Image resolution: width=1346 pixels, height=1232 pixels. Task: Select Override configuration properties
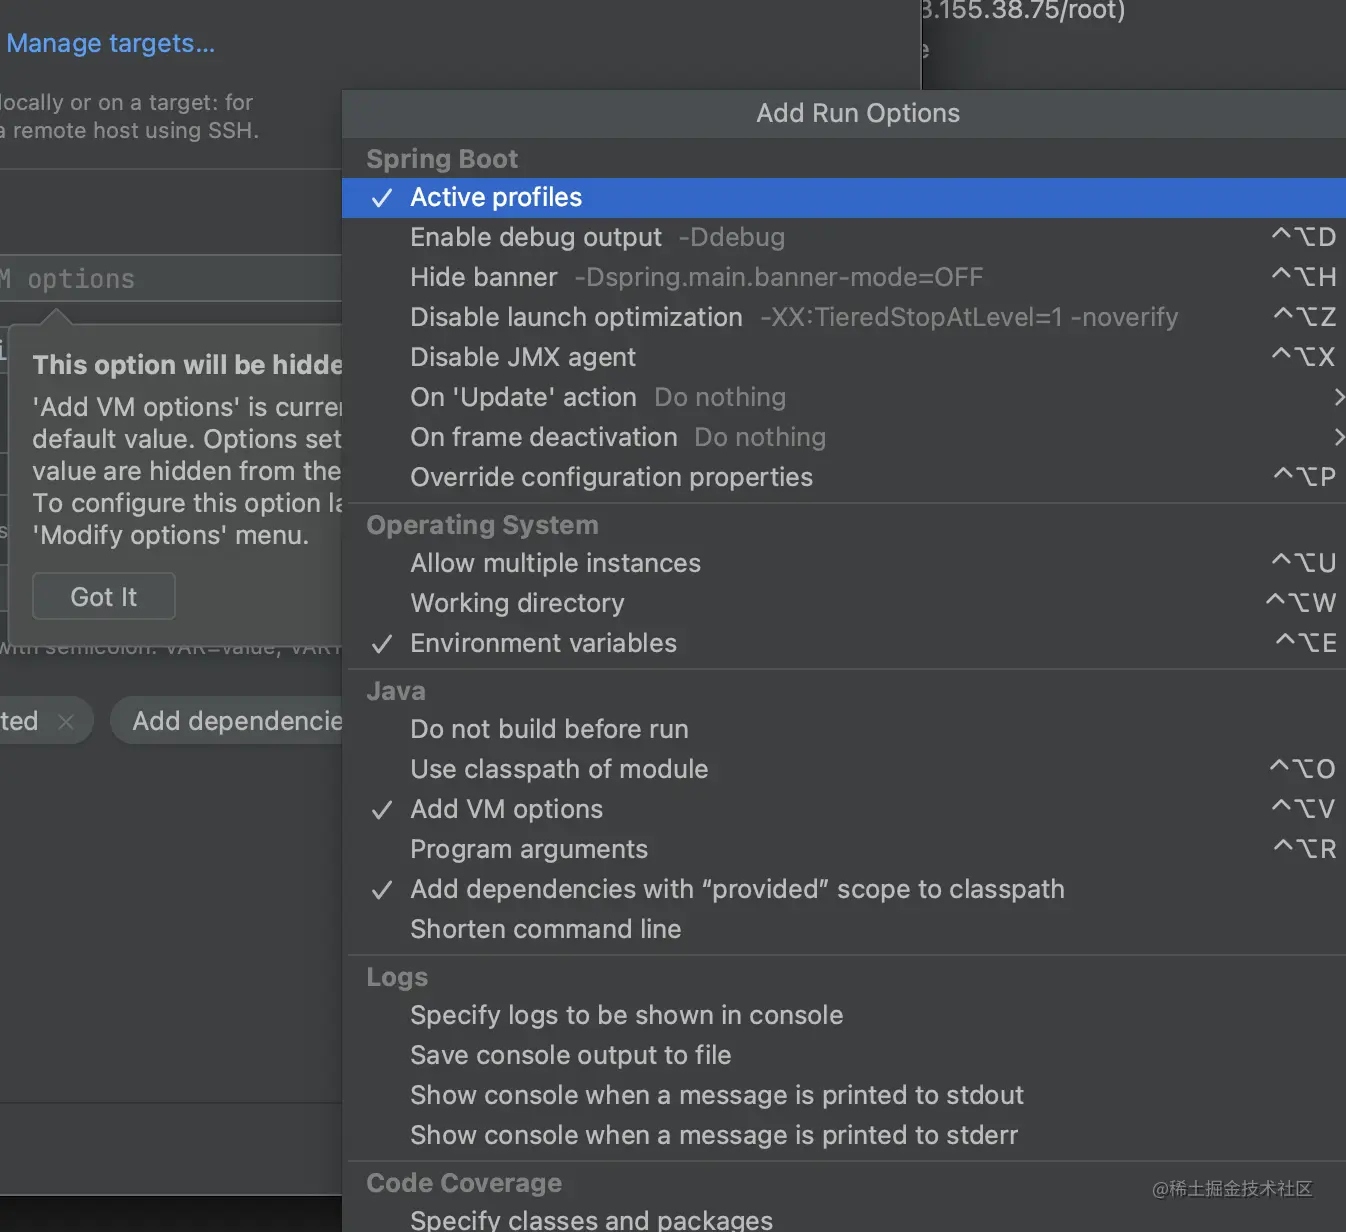[x=844, y=478]
